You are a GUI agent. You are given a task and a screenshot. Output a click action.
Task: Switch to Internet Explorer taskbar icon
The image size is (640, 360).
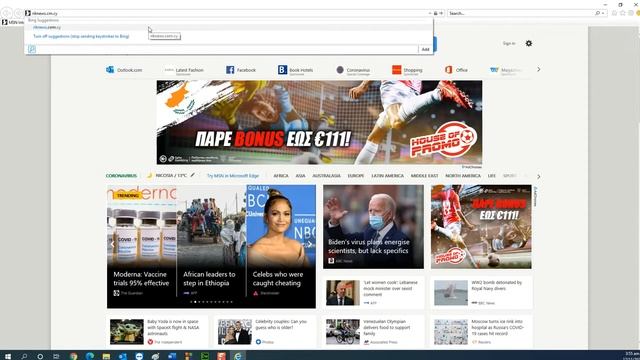coord(238,356)
